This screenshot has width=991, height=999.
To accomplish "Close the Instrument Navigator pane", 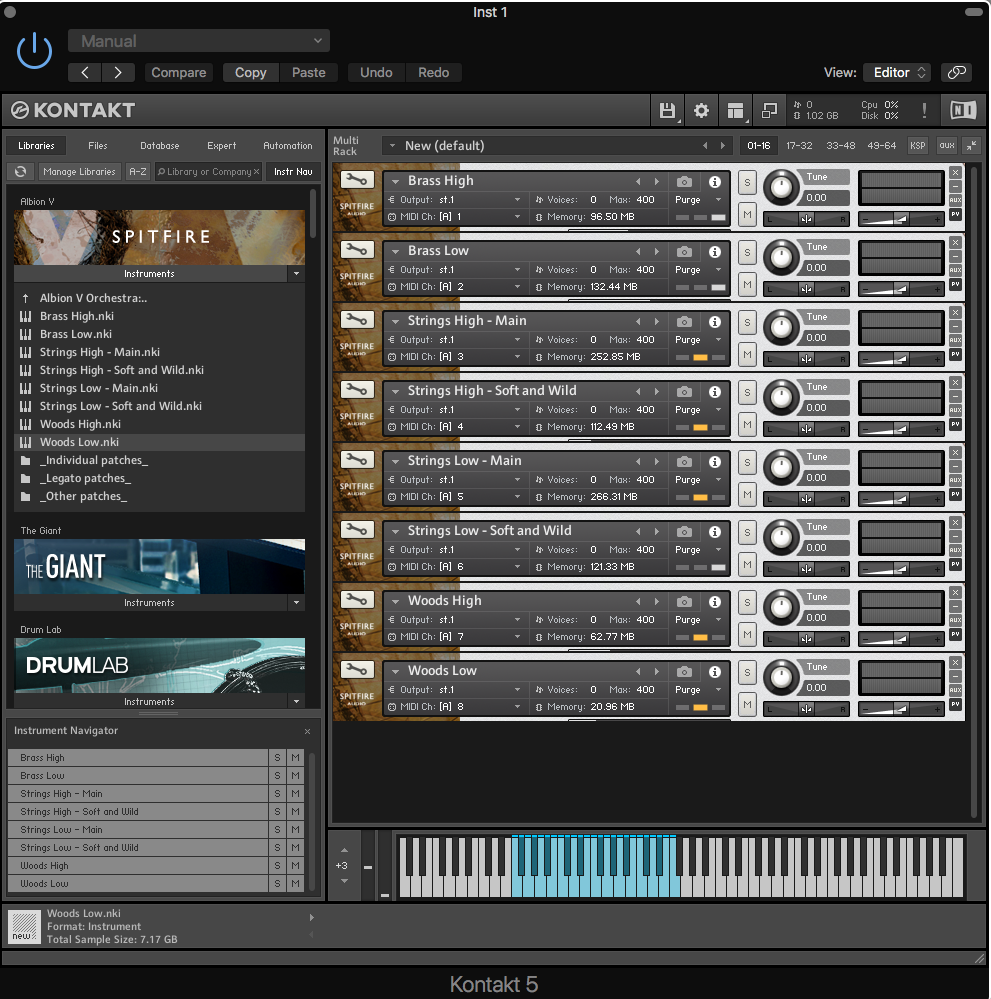I will tap(307, 731).
